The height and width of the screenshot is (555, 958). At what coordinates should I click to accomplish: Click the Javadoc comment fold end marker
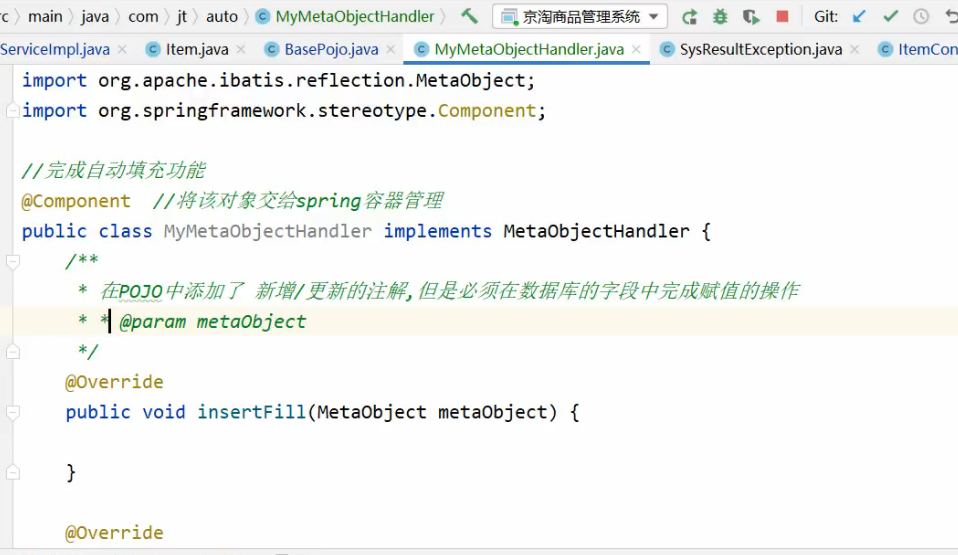tap(12, 352)
